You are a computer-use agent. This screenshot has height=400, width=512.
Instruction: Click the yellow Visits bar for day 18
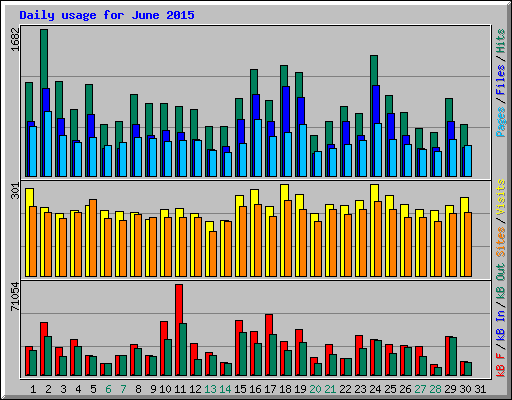pyautogui.click(x=284, y=192)
